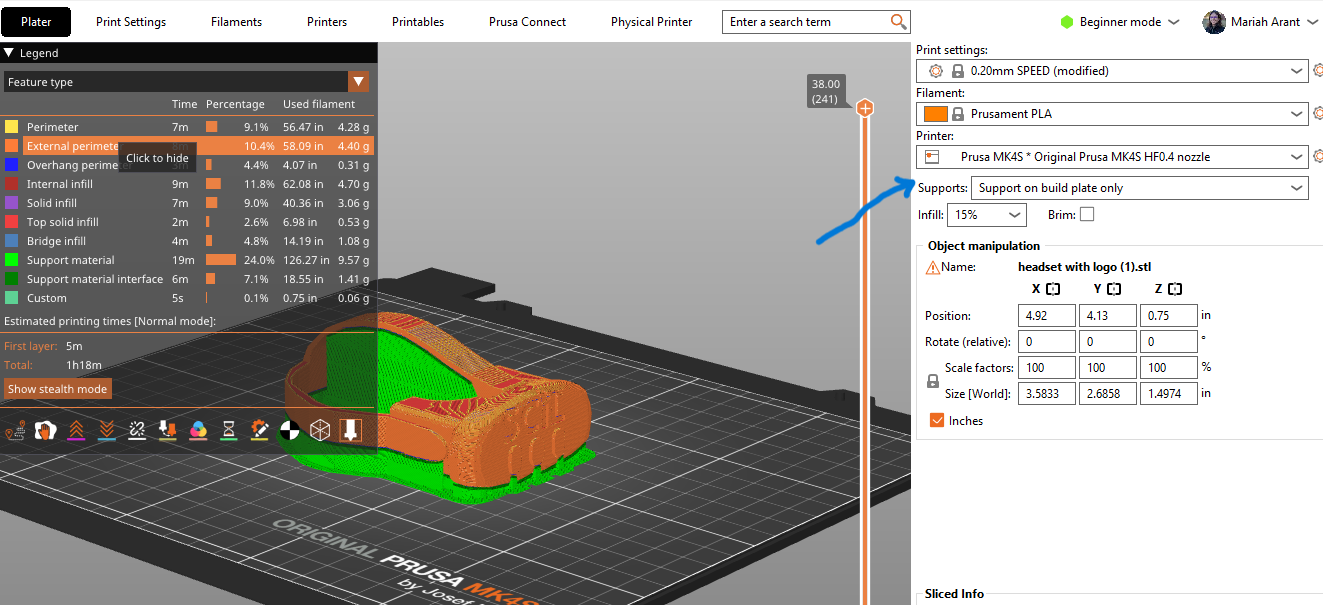Click Show stealth mode button

click(57, 389)
